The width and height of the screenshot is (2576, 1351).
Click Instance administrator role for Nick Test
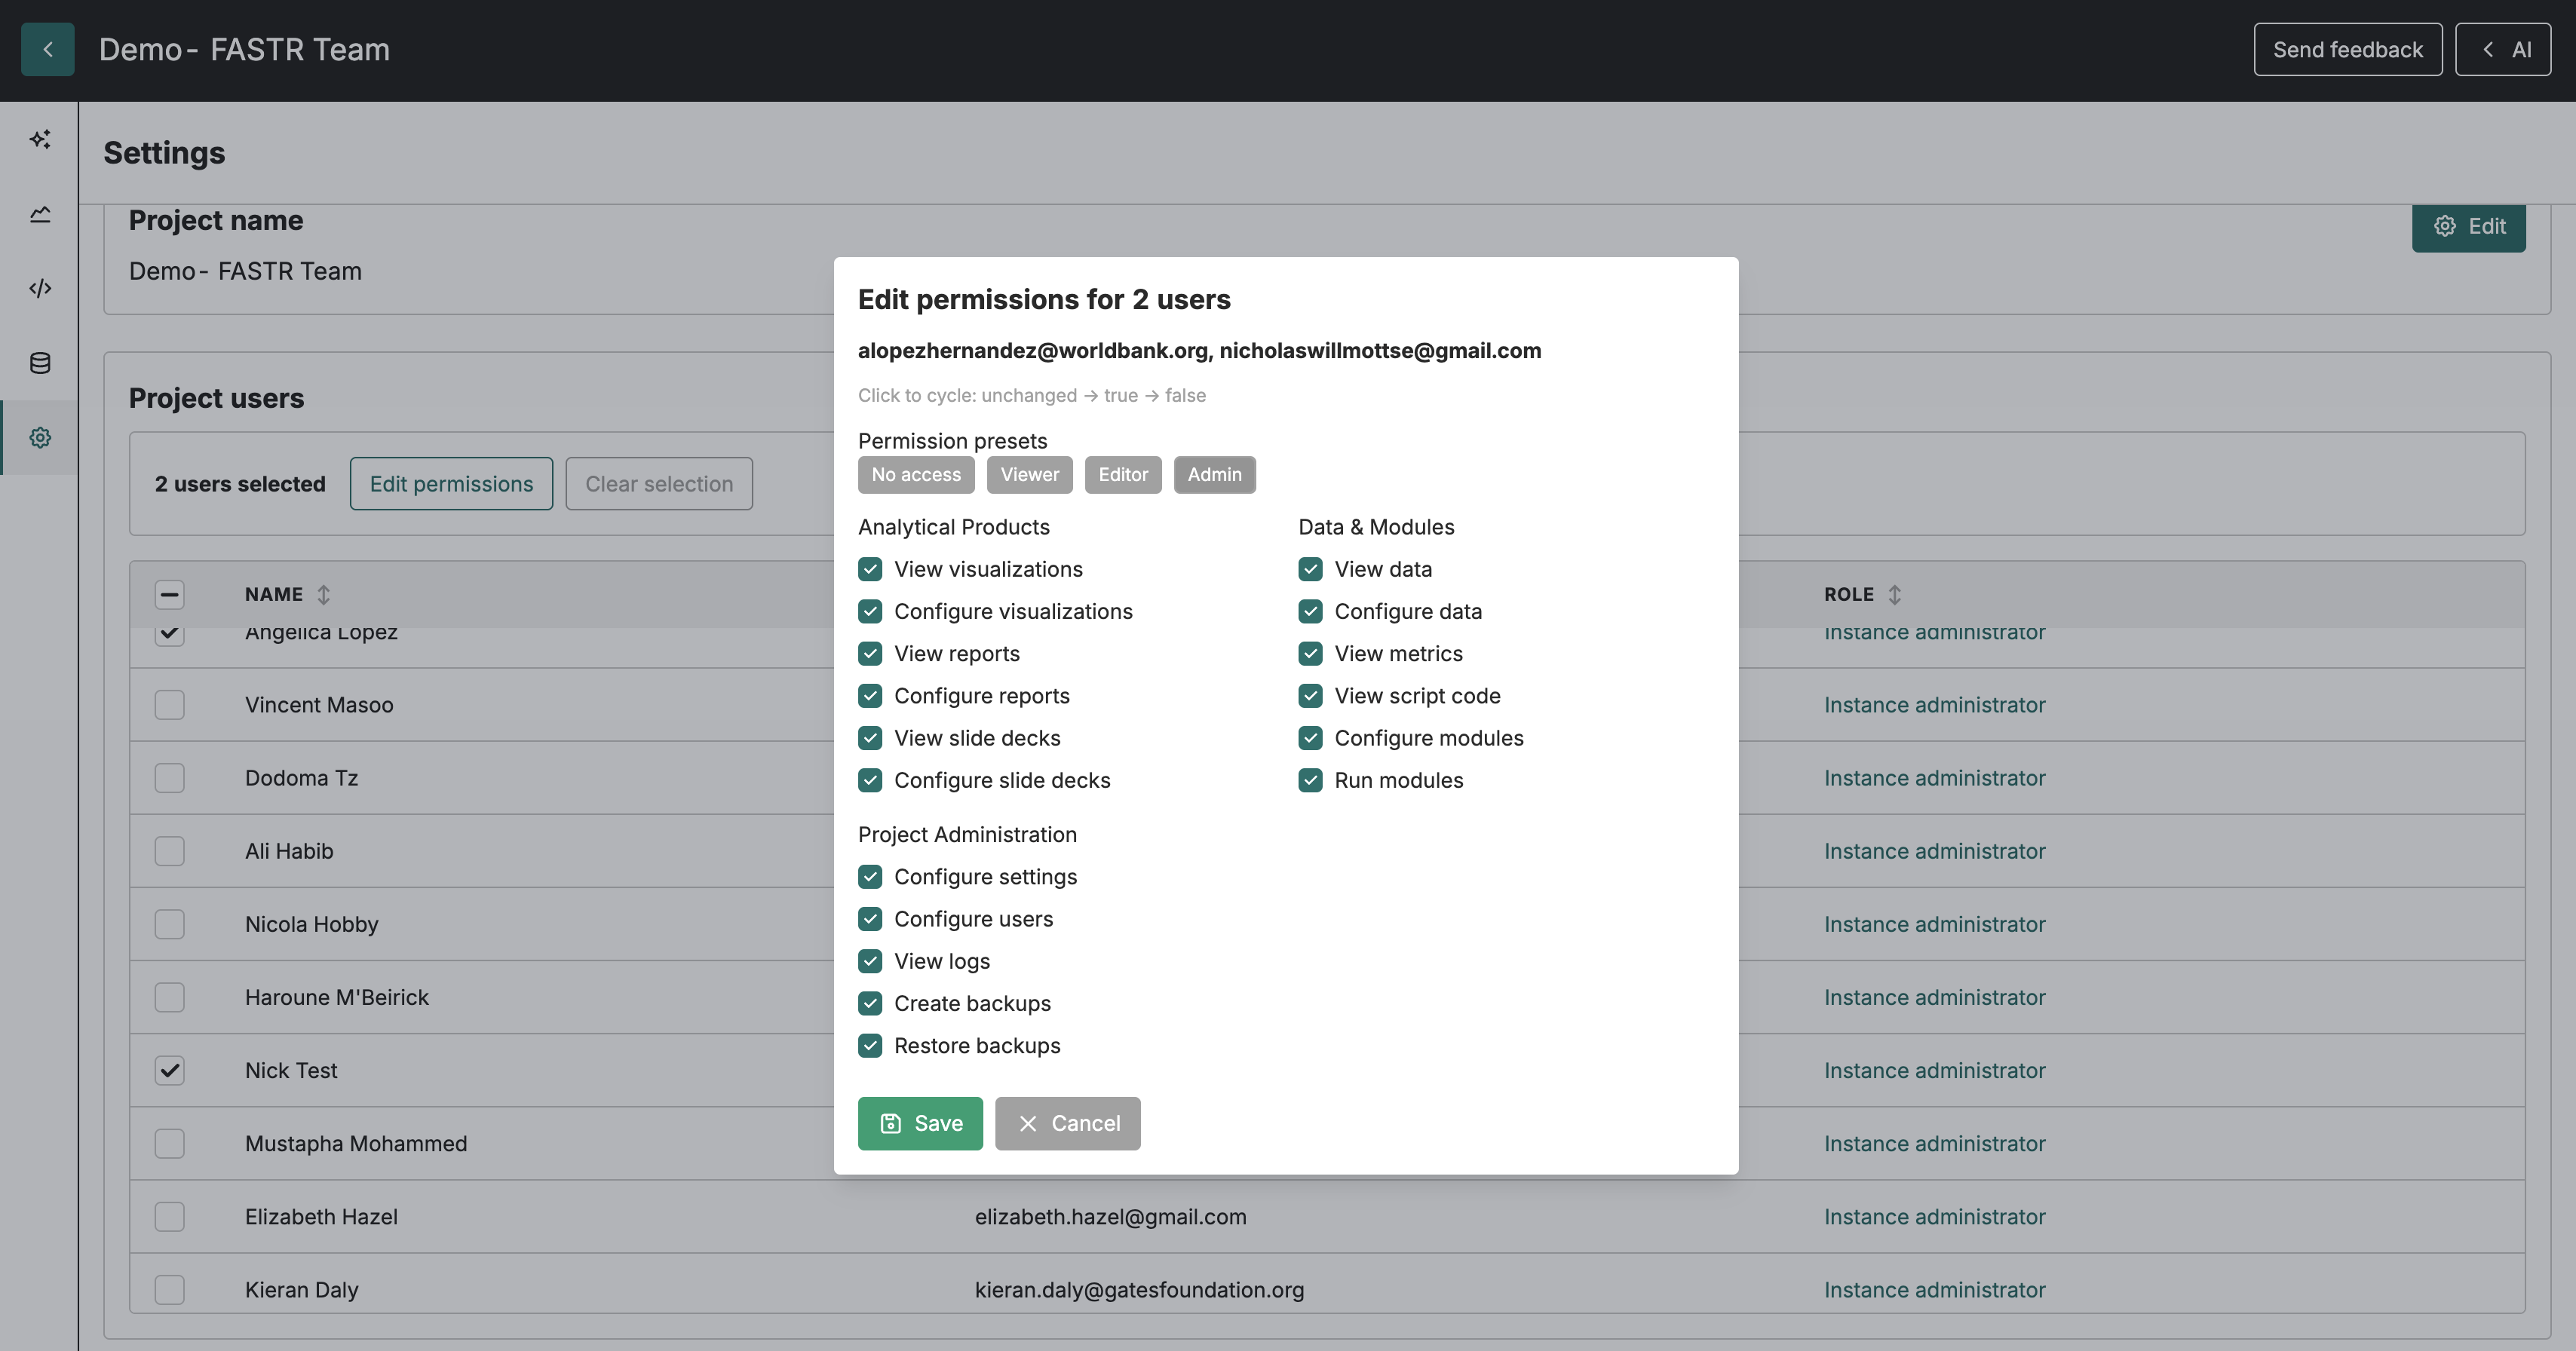[1934, 1070]
